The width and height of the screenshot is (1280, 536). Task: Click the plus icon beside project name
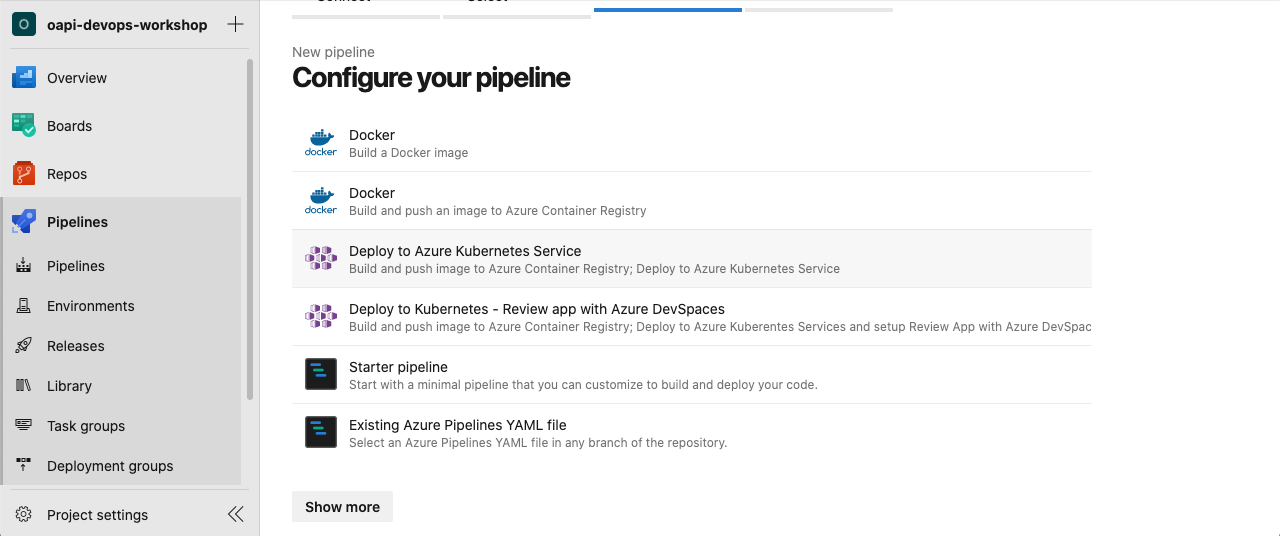235,25
